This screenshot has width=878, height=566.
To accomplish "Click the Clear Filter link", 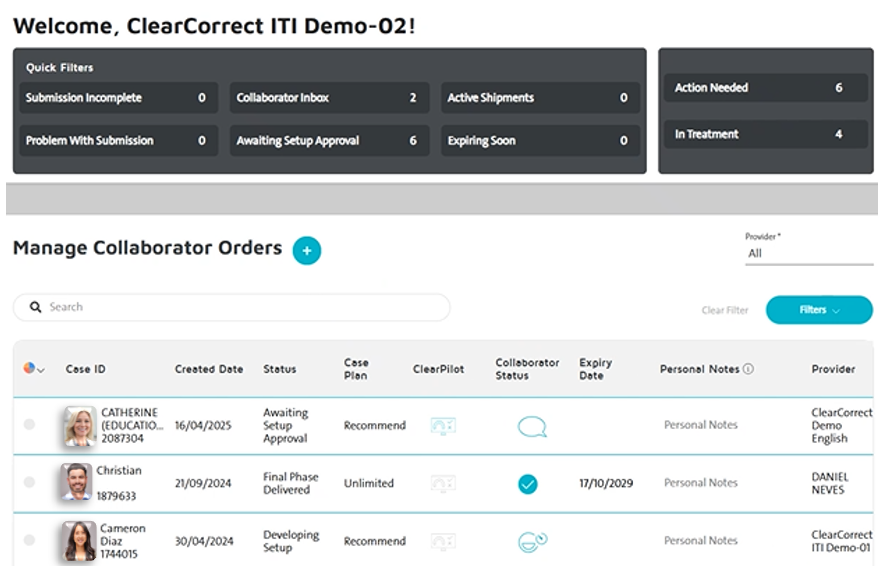I will coord(725,310).
